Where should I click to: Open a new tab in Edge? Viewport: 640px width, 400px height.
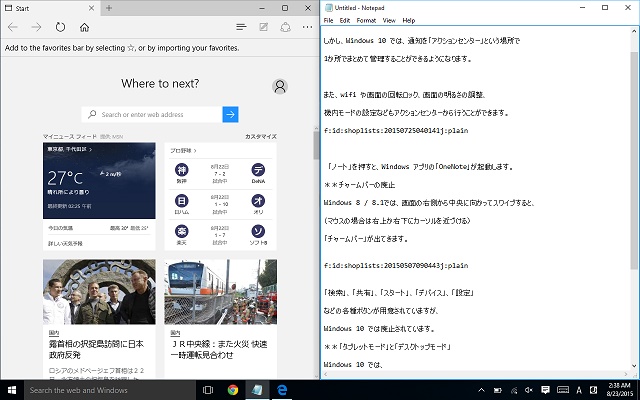(109, 8)
